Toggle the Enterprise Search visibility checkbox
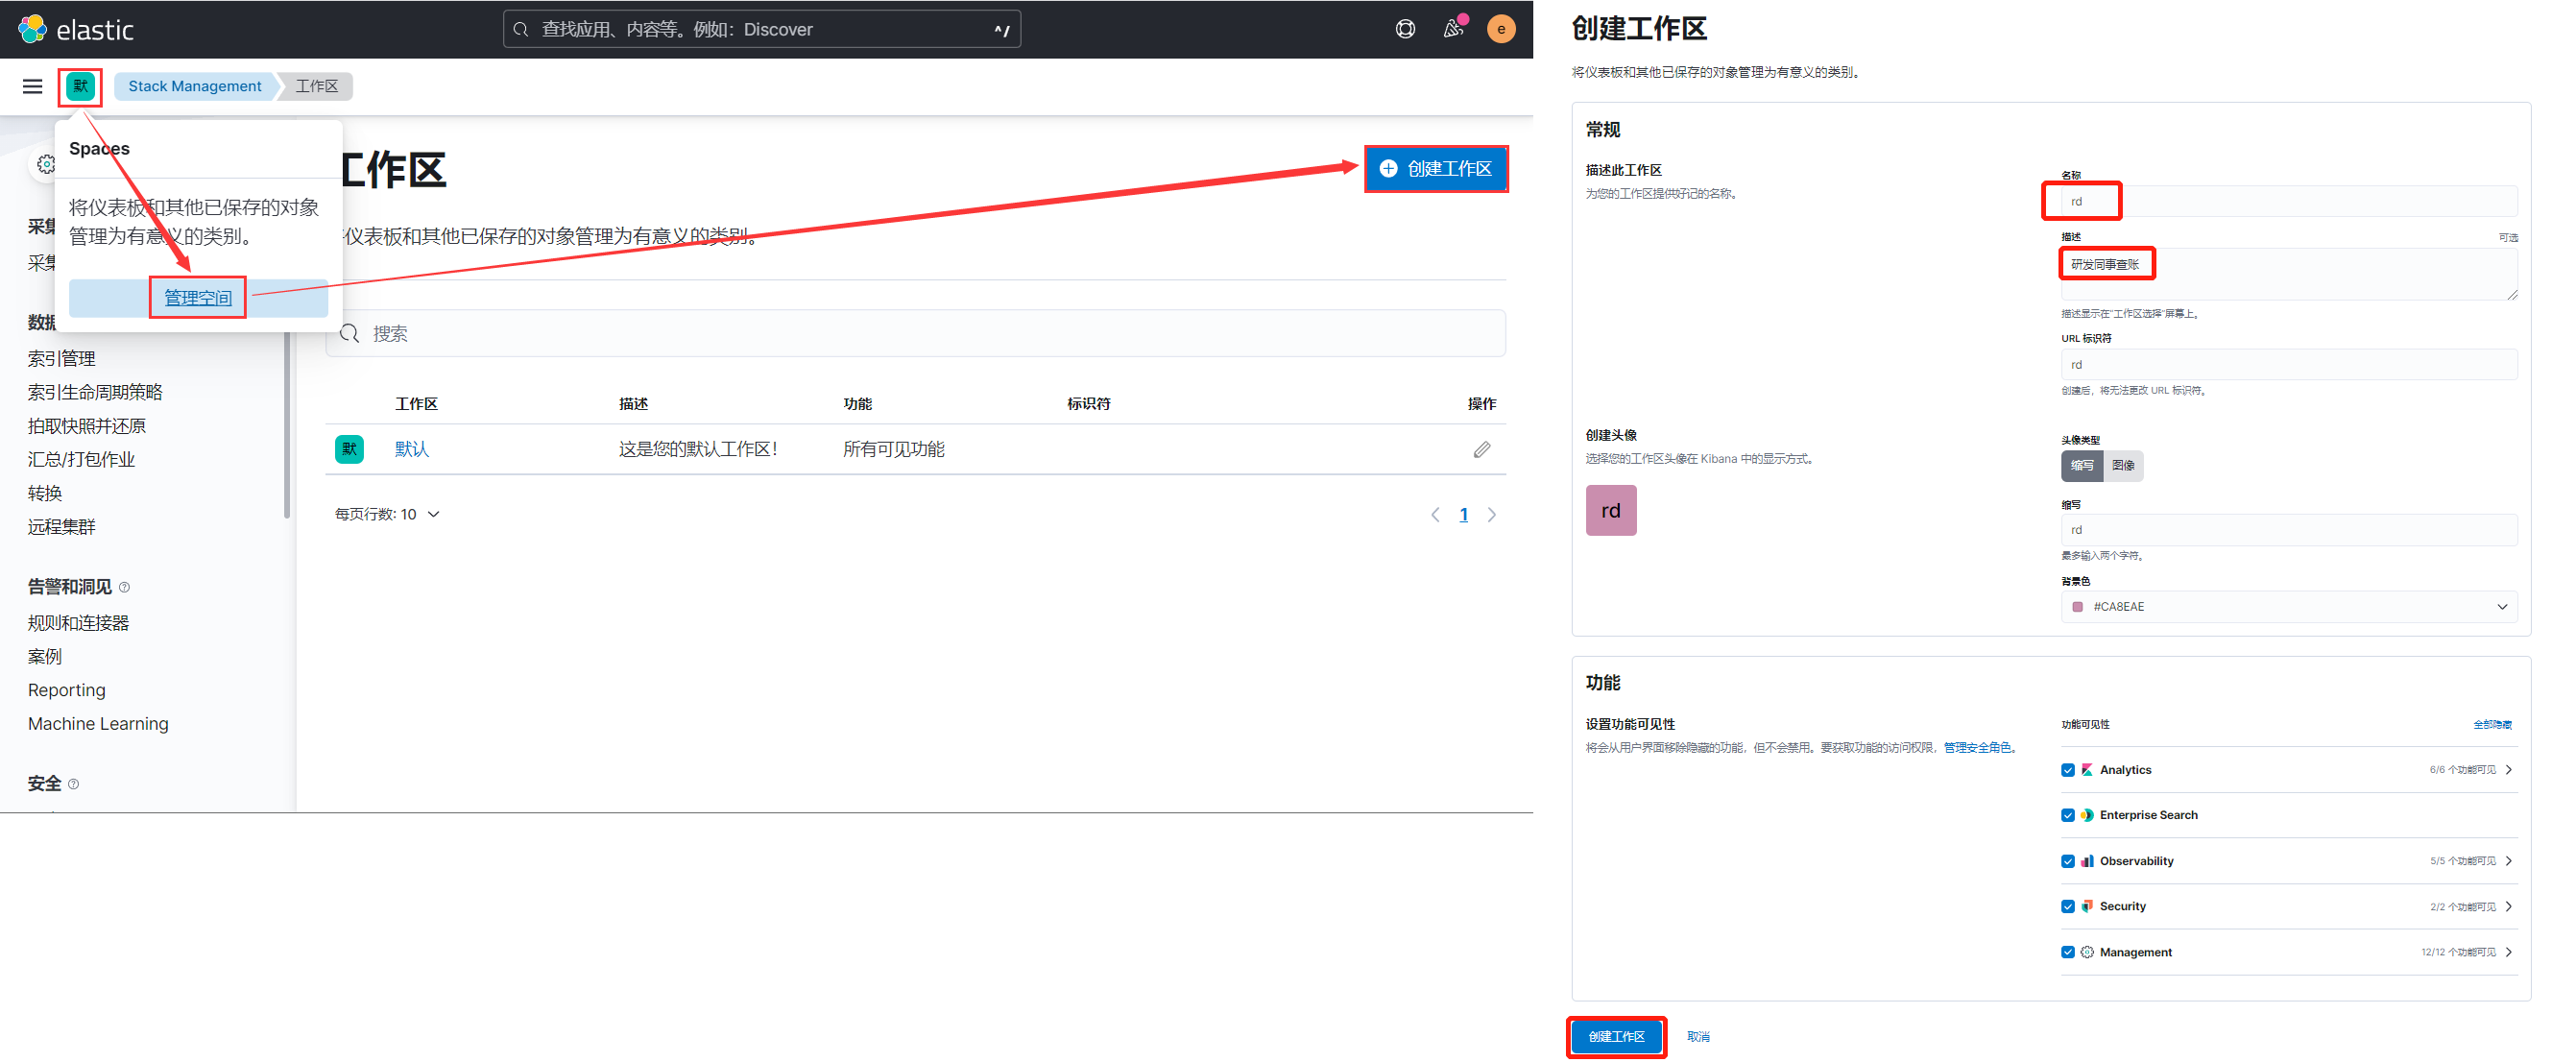Screen dimensions: 2576x1062 click(2067, 815)
